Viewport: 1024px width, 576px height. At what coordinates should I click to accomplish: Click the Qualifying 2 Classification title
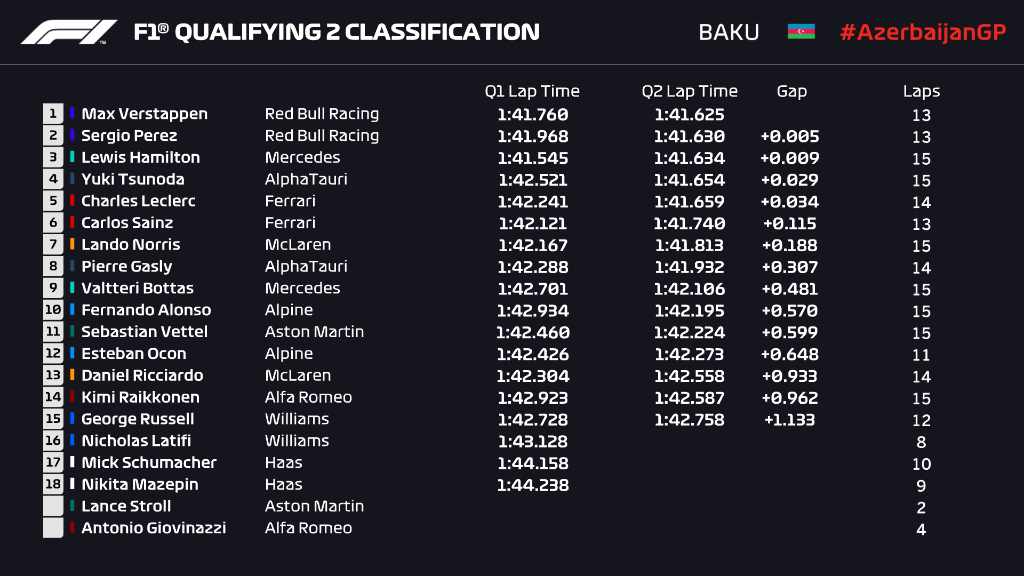tap(337, 32)
